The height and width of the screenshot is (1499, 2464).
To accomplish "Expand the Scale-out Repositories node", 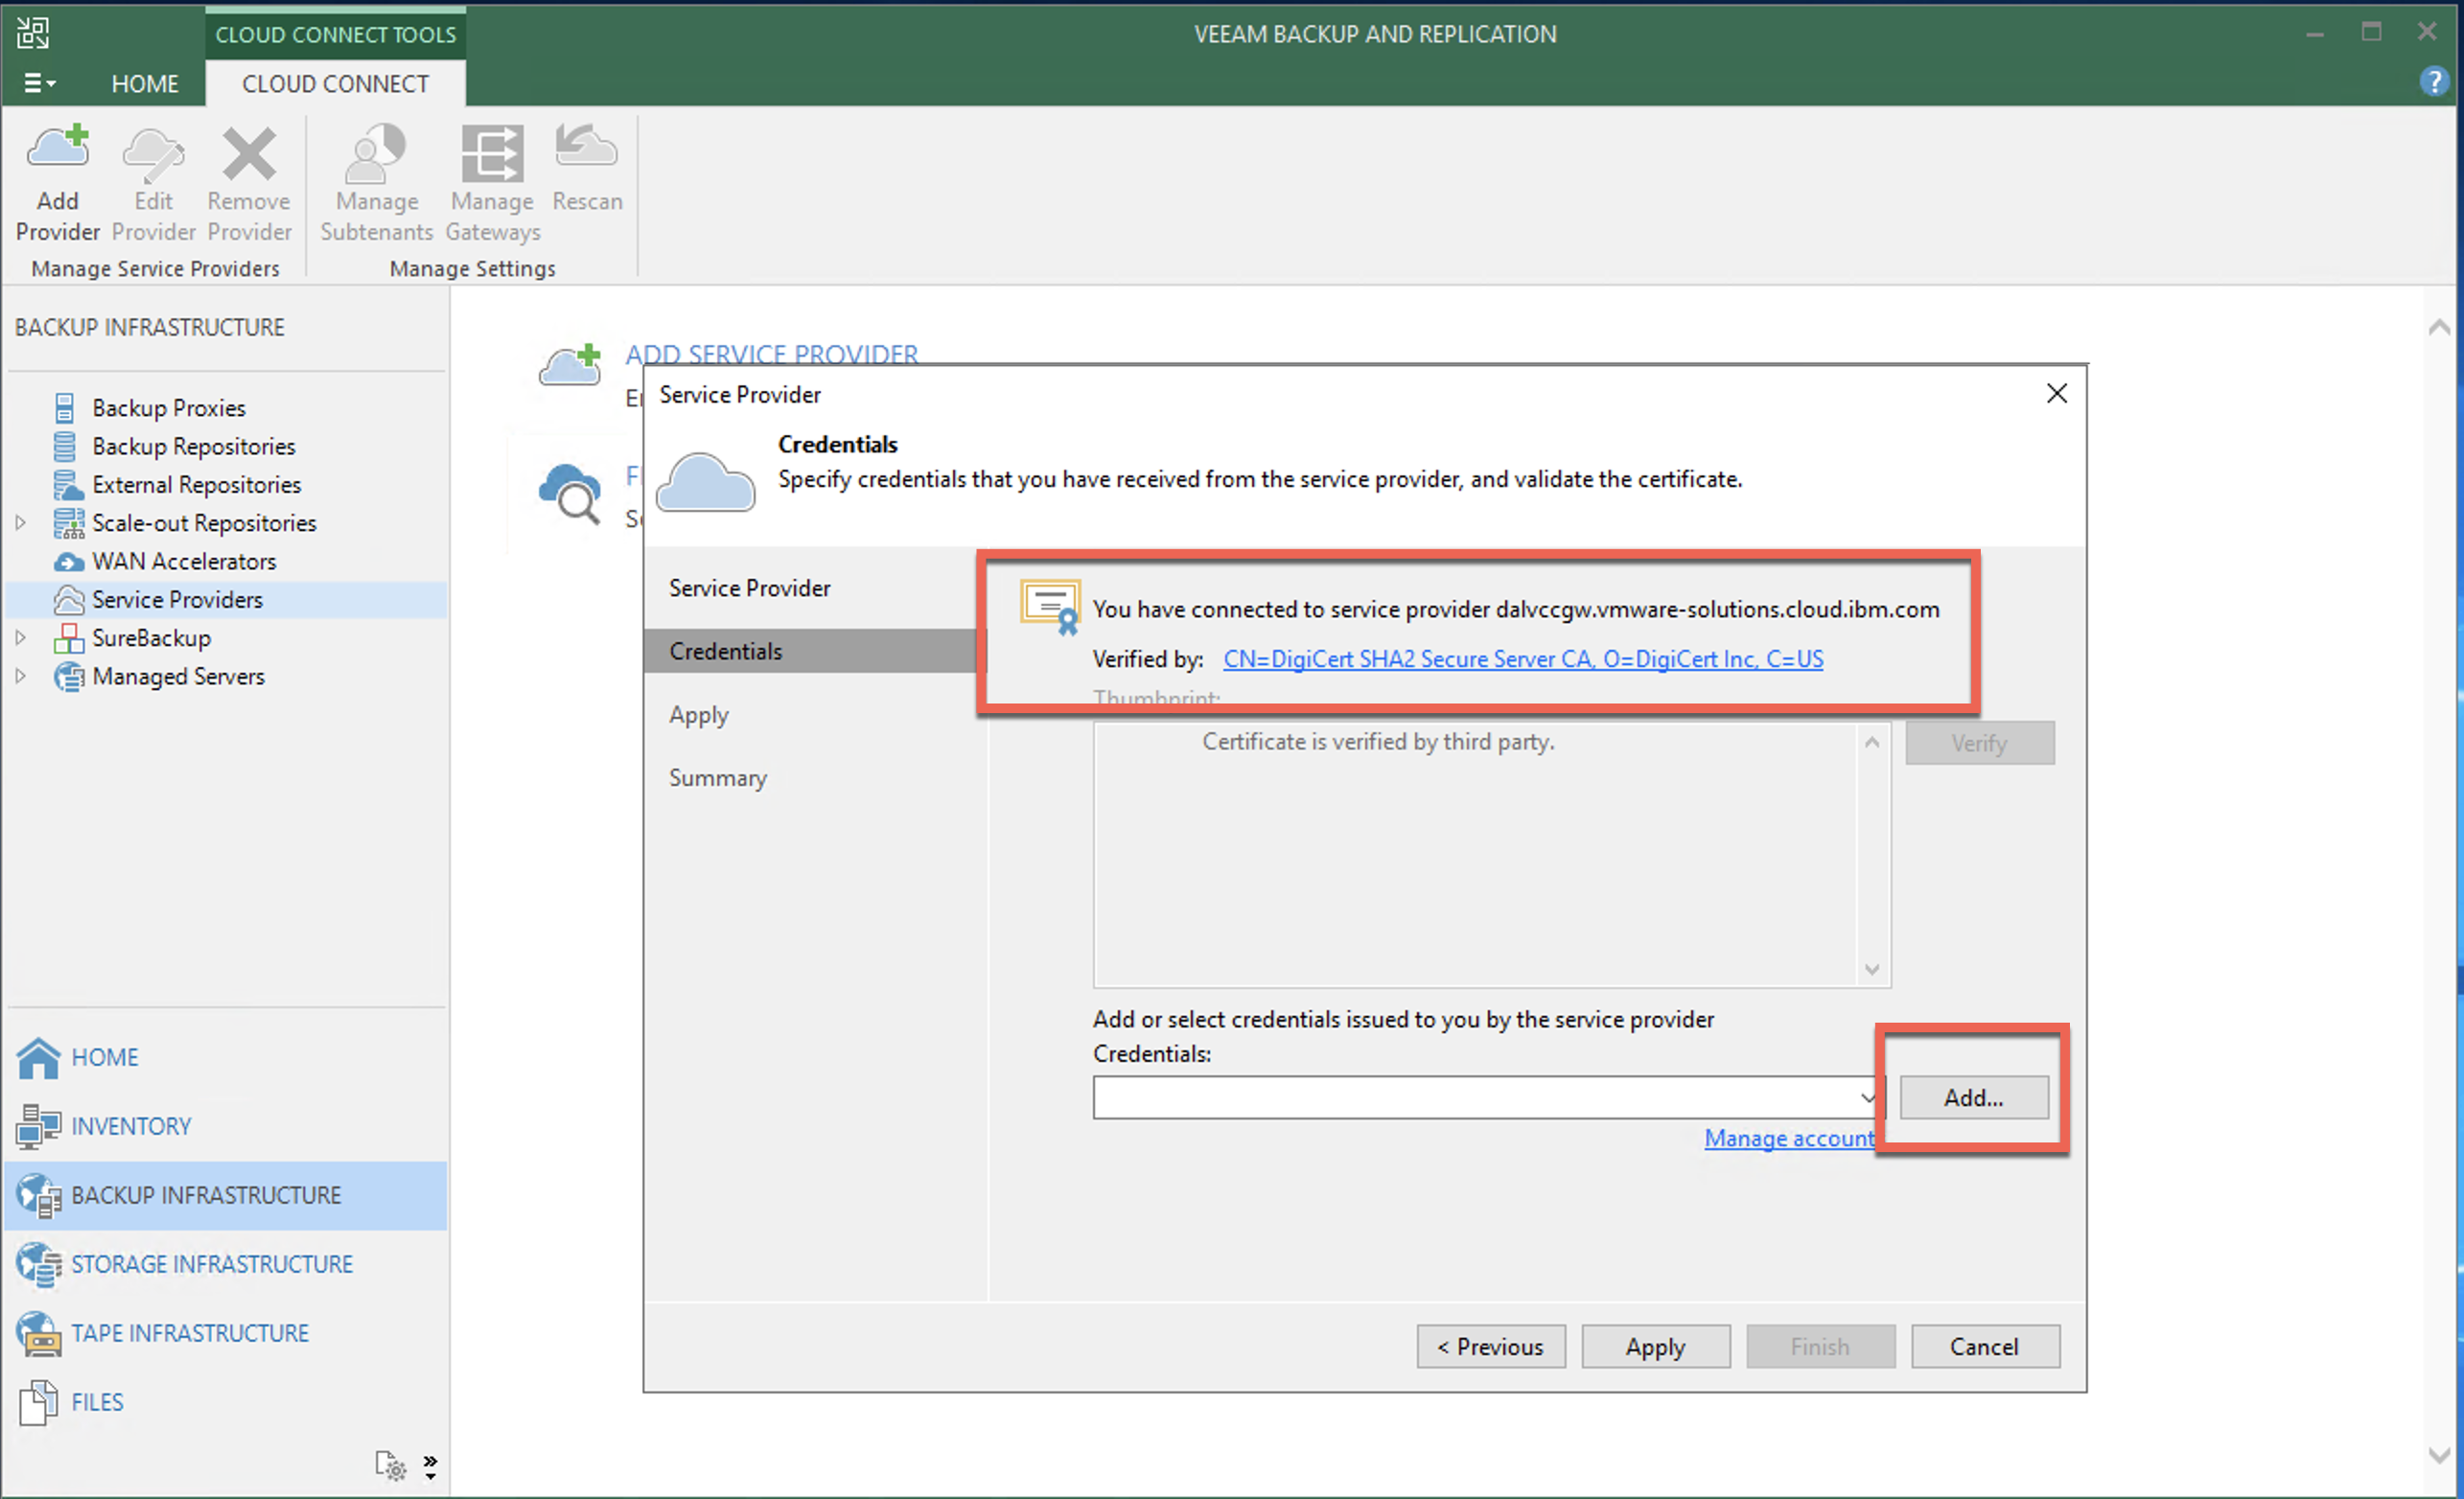I will (x=20, y=523).
